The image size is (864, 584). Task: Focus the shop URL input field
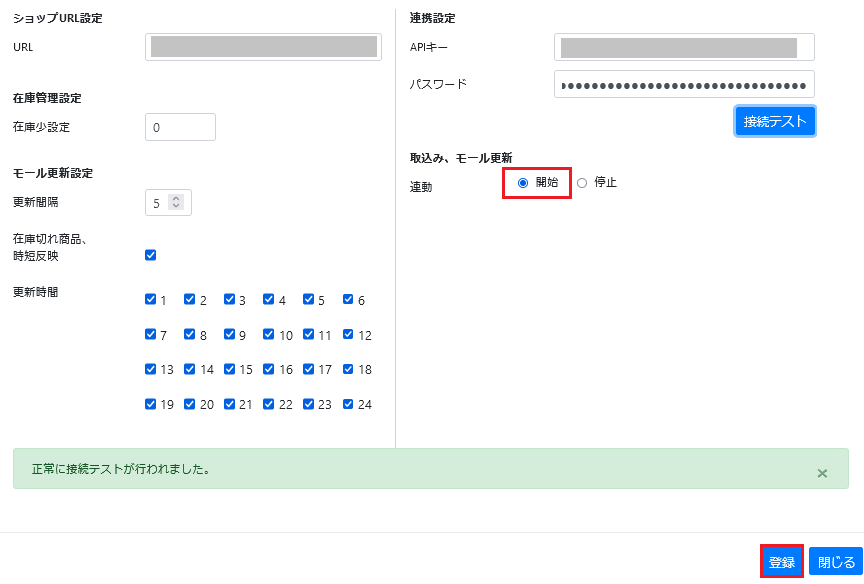pos(263,47)
